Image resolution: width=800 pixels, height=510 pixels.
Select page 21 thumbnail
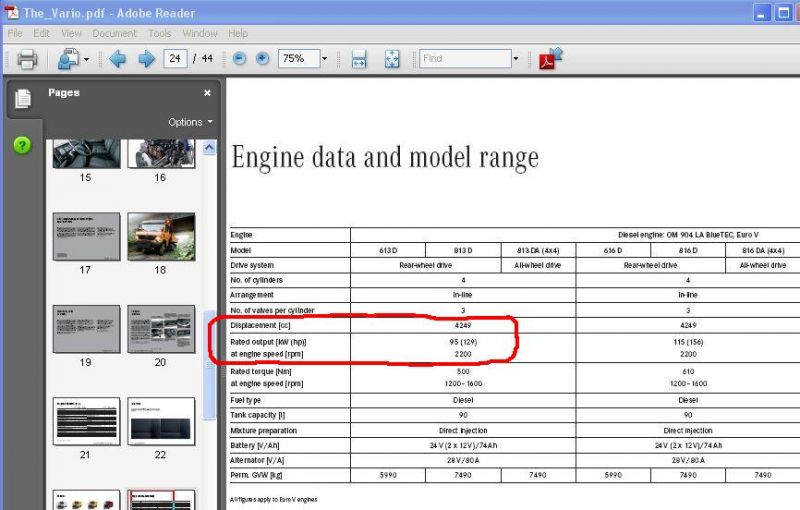[86, 421]
